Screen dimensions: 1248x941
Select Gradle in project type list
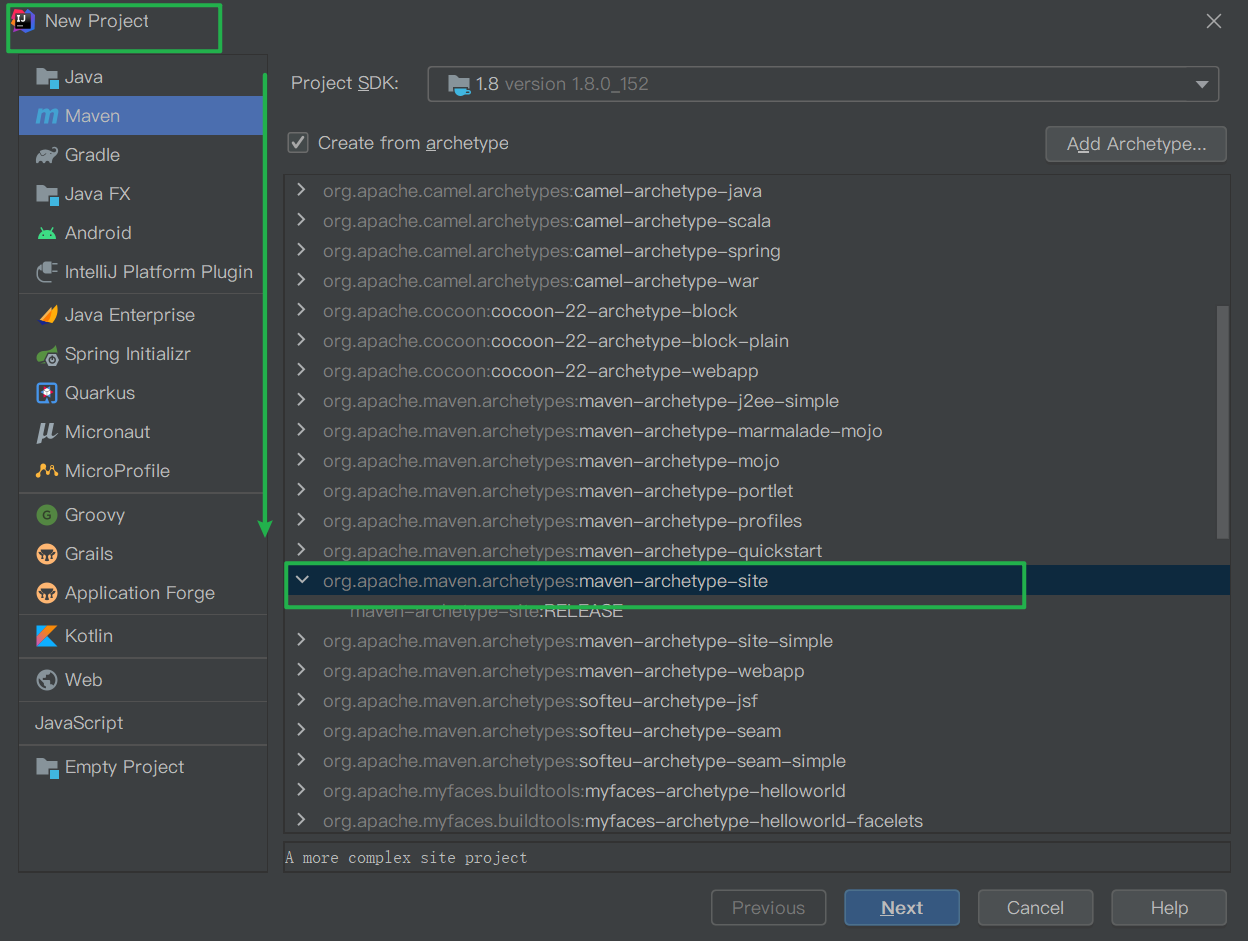coord(141,155)
